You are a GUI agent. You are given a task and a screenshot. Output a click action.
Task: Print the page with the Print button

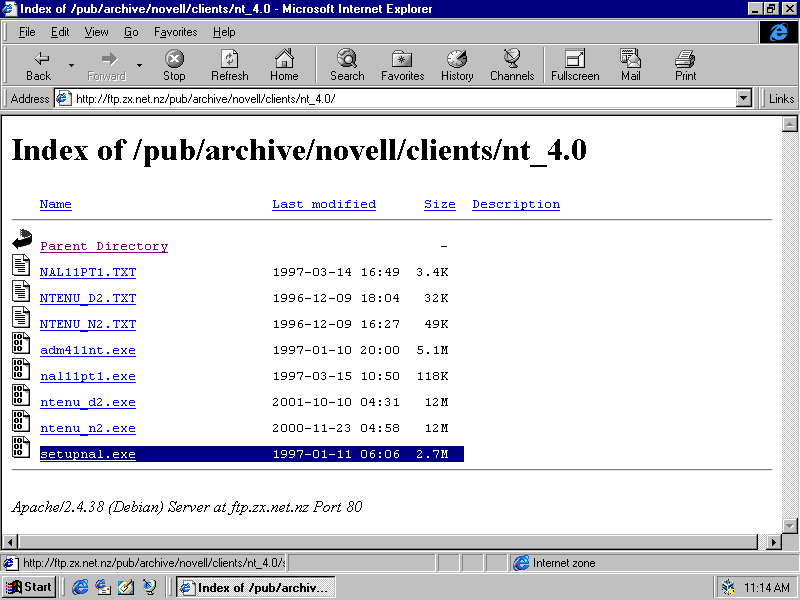click(x=685, y=65)
